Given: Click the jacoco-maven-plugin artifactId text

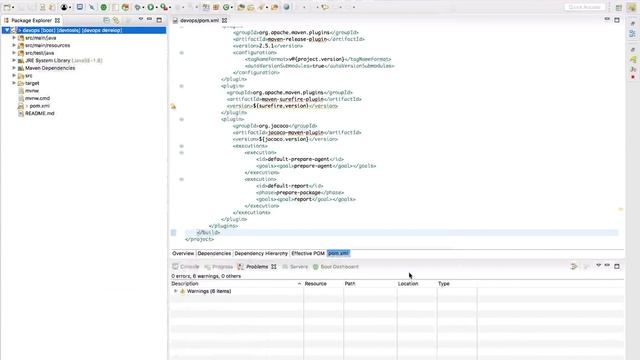Looking at the screenshot, I should (x=295, y=133).
